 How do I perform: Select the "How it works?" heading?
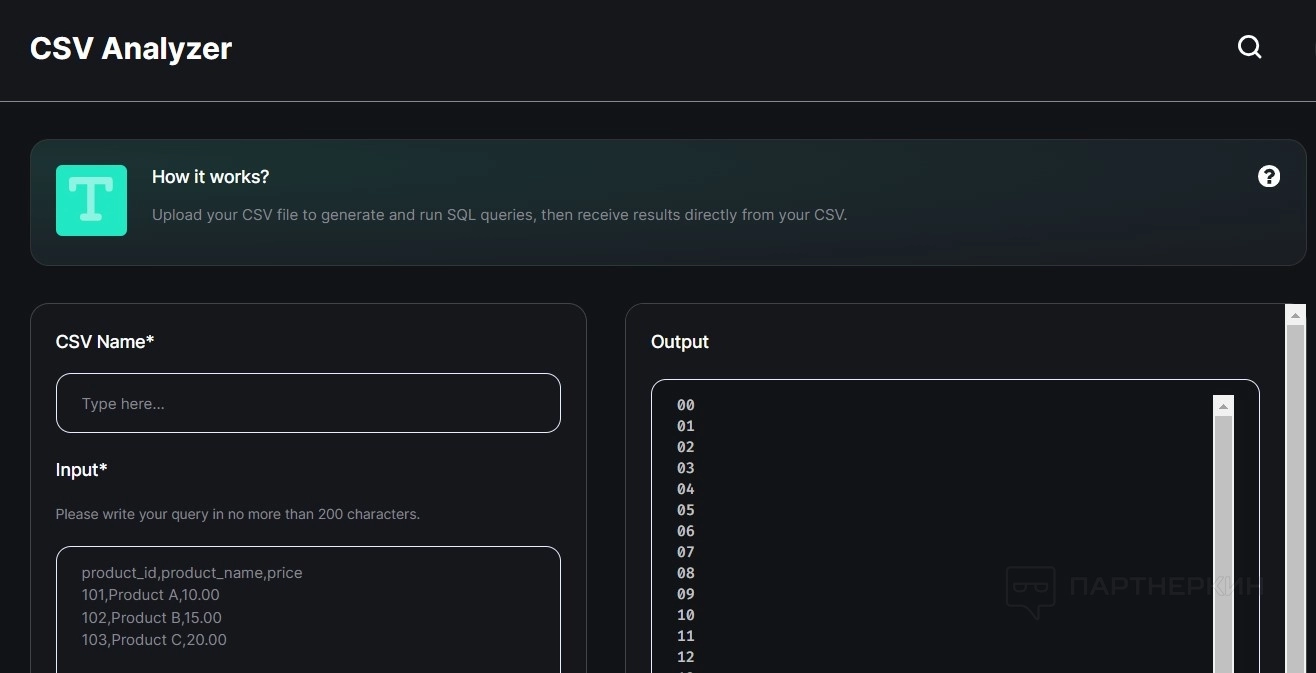210,177
